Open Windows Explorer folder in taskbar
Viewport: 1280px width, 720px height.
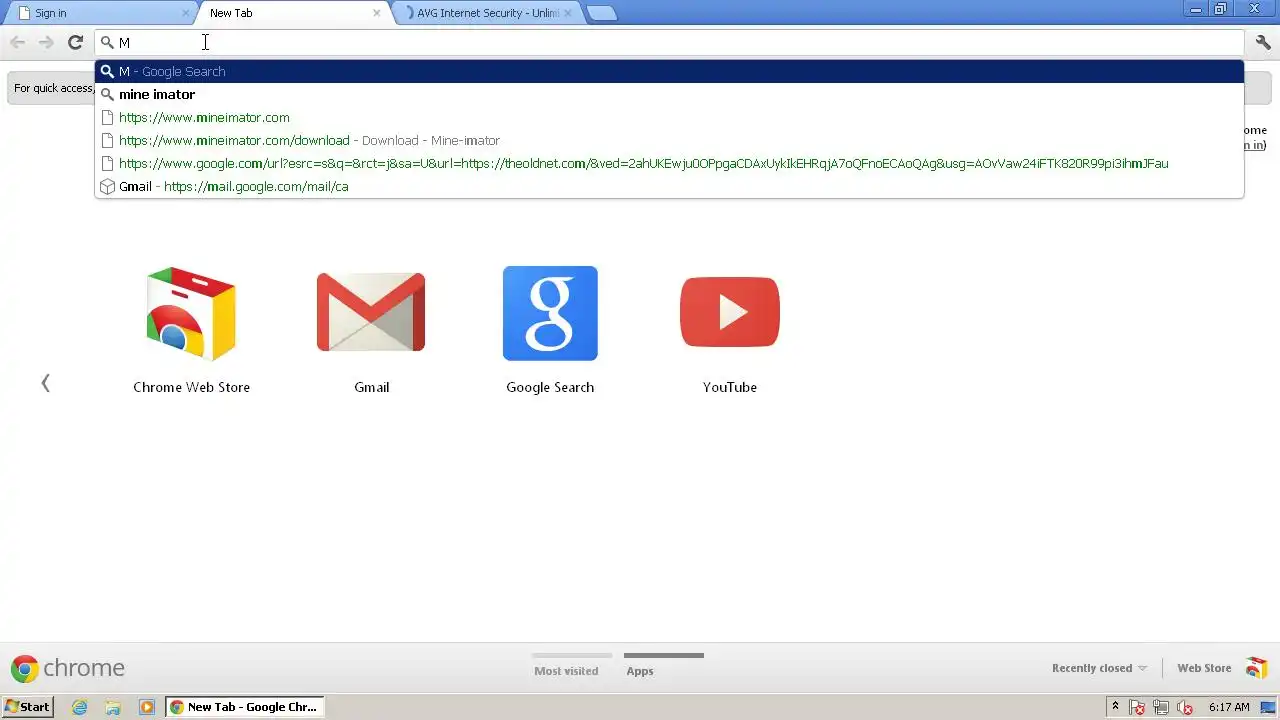tap(113, 707)
